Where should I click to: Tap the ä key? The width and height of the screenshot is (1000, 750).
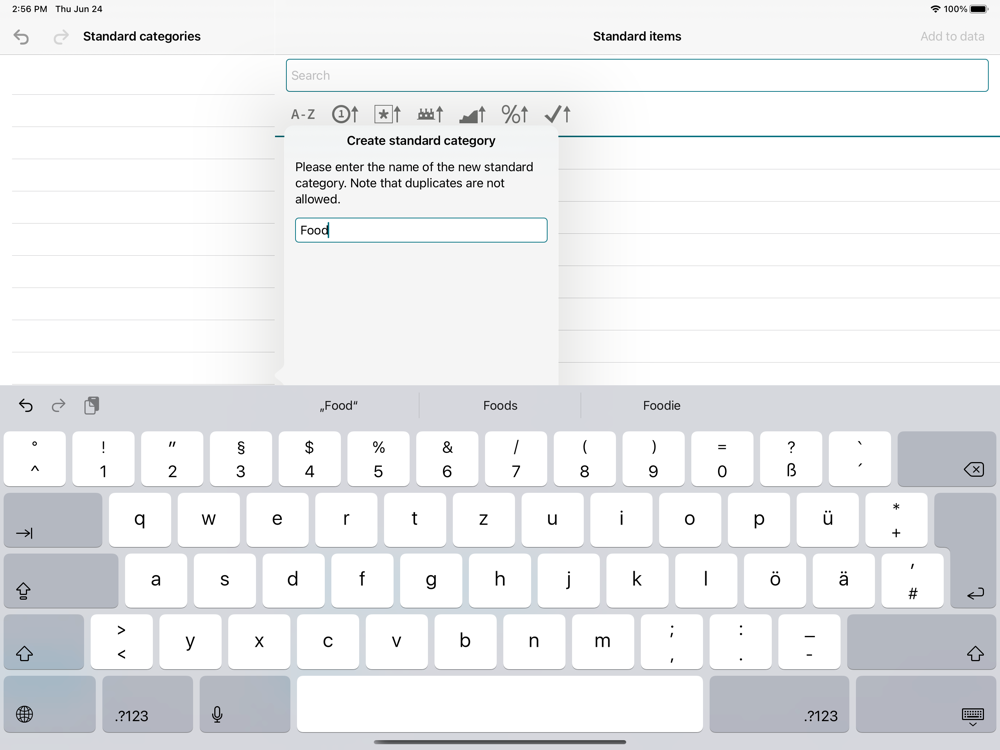click(x=844, y=580)
